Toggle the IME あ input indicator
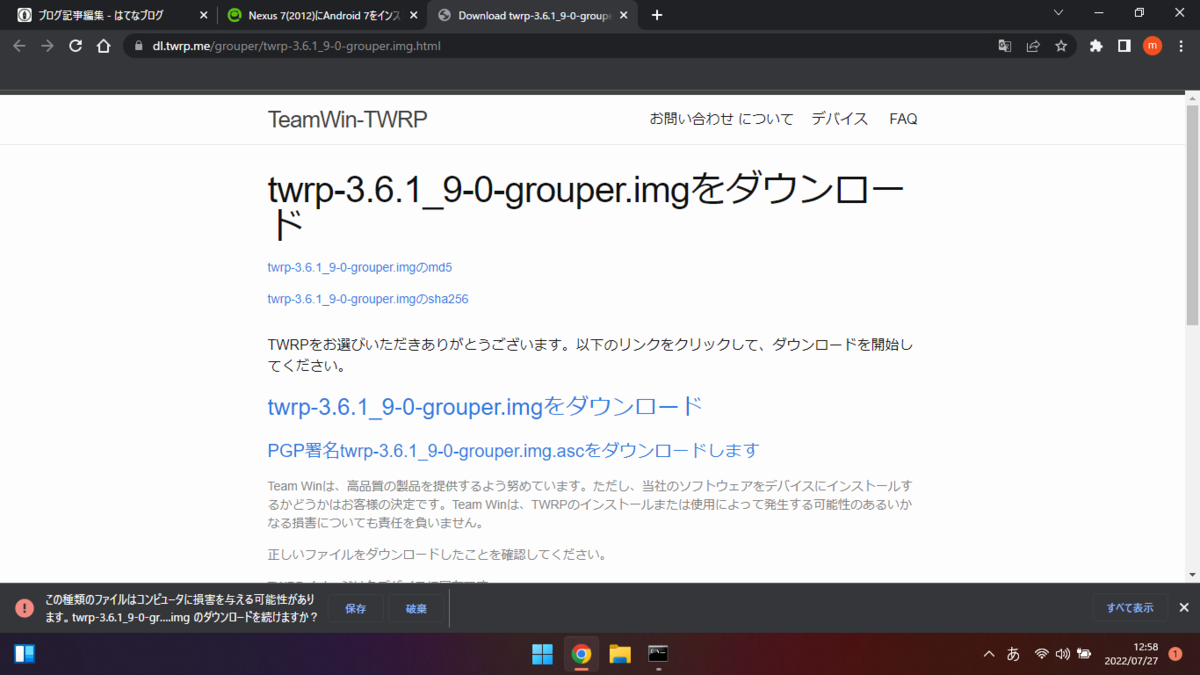The height and width of the screenshot is (675, 1200). point(1013,654)
